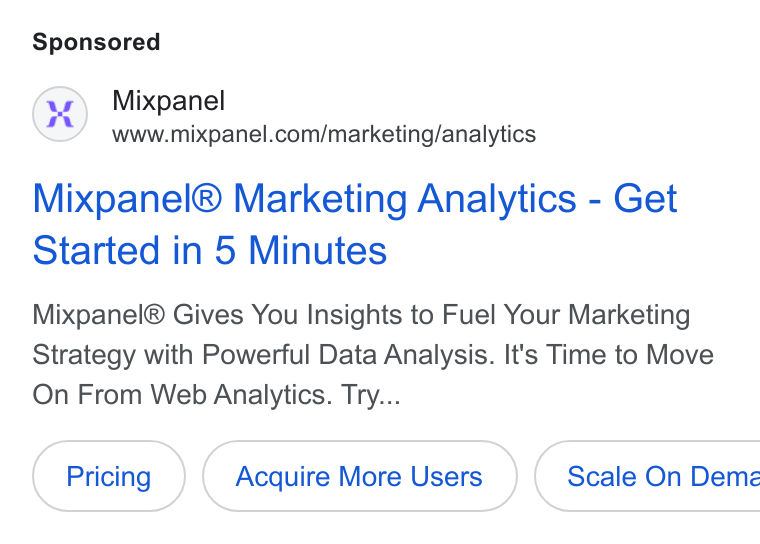Click the partially visible Scale On Demand pill
The width and height of the screenshot is (760, 544).
(648, 476)
